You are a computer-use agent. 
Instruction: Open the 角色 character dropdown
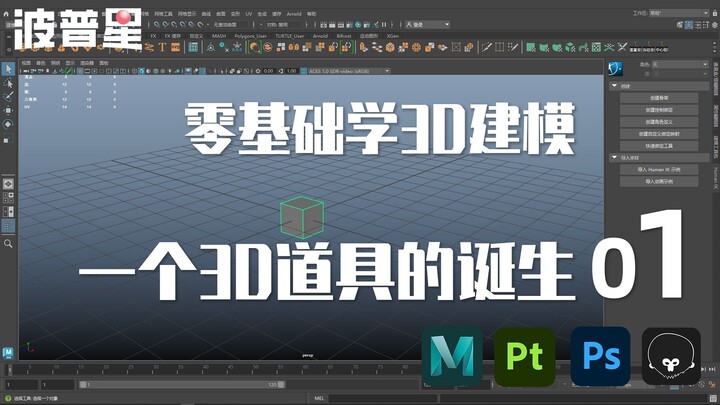pos(679,65)
